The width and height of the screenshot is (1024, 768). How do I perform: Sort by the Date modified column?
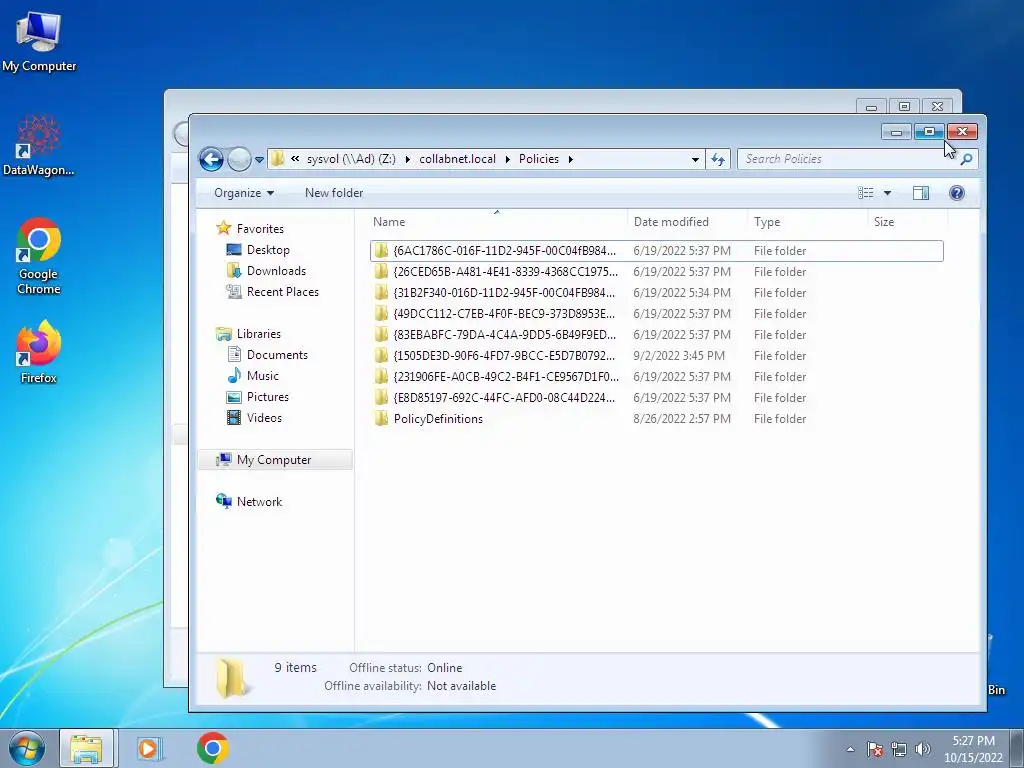688,222
